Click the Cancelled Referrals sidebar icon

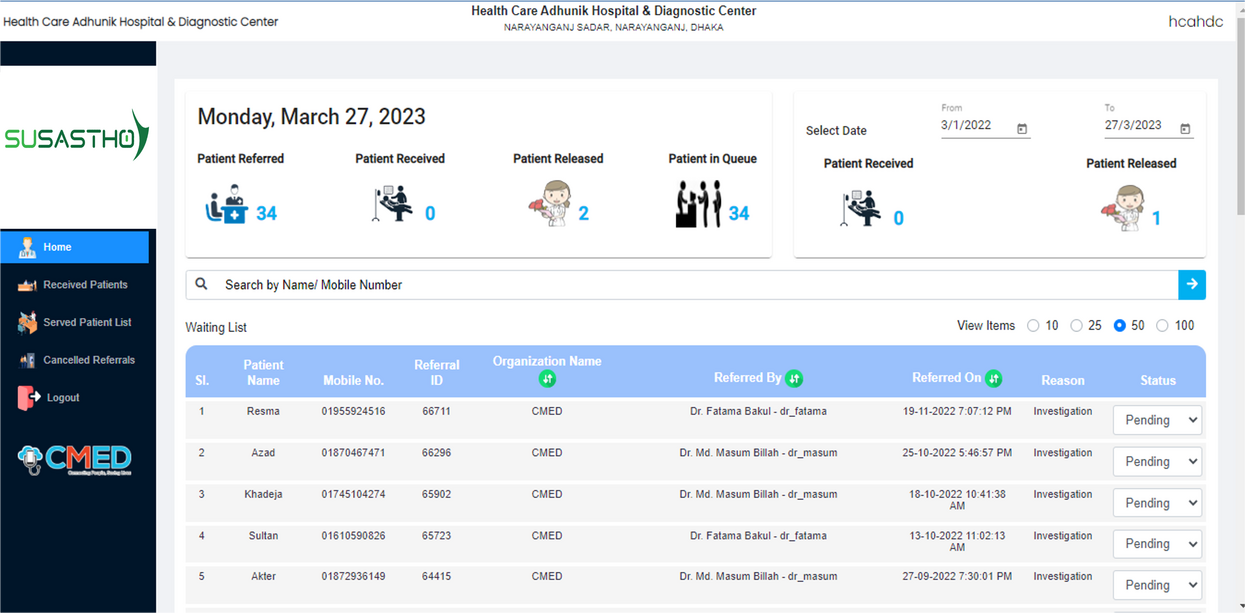coord(27,360)
